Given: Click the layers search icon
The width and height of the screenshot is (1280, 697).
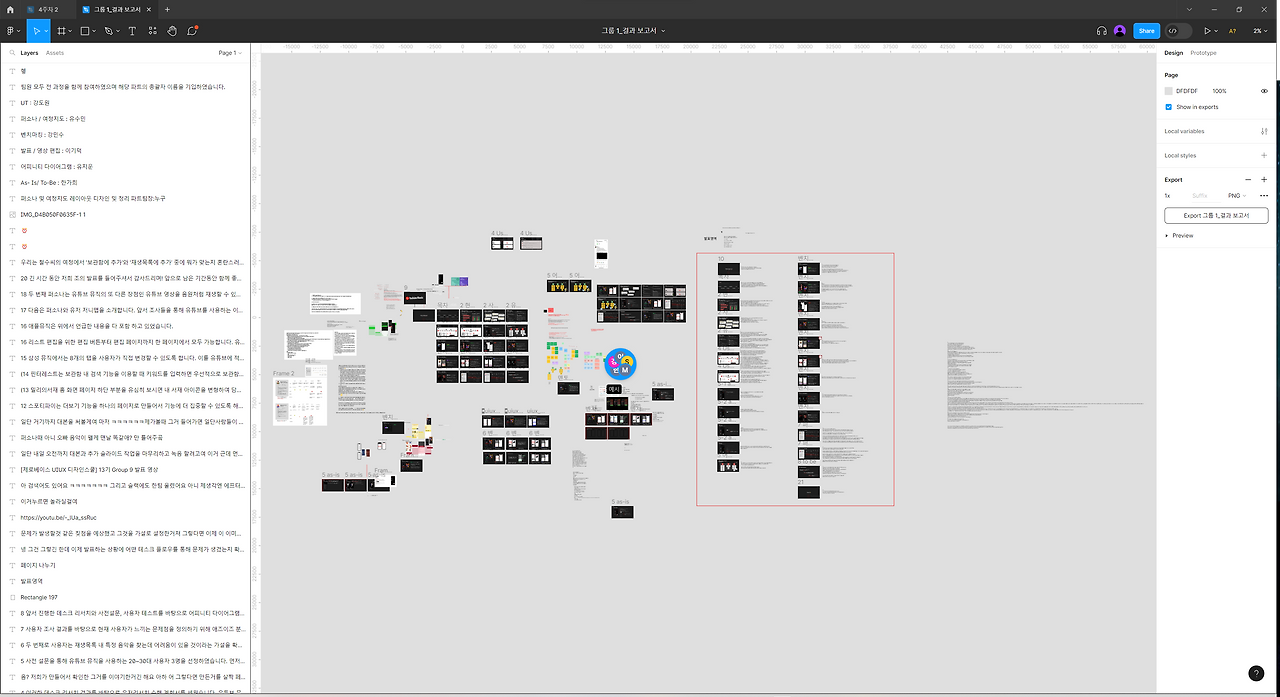Looking at the screenshot, I should (x=12, y=53).
